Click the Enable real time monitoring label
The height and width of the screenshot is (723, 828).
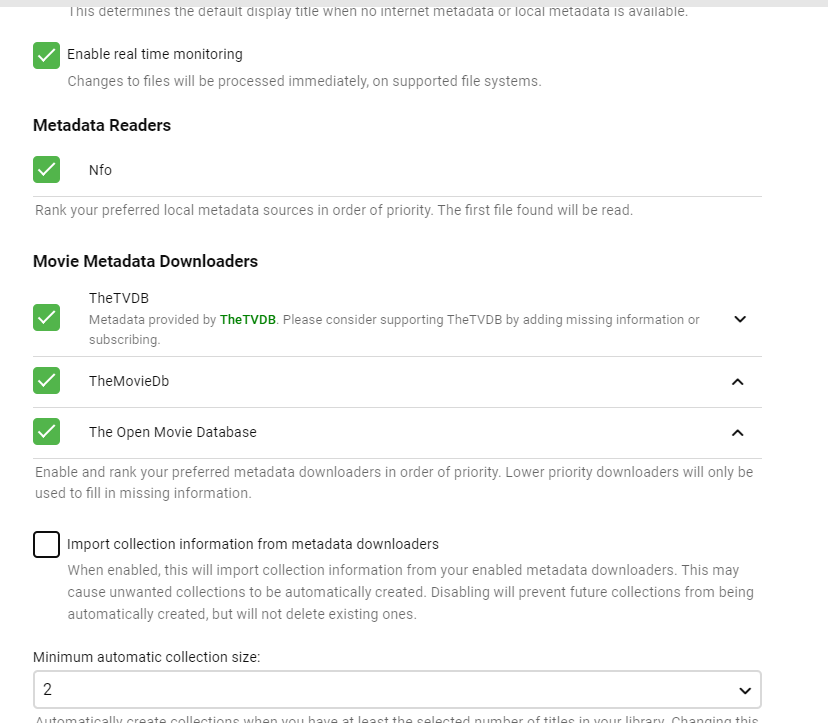point(154,54)
